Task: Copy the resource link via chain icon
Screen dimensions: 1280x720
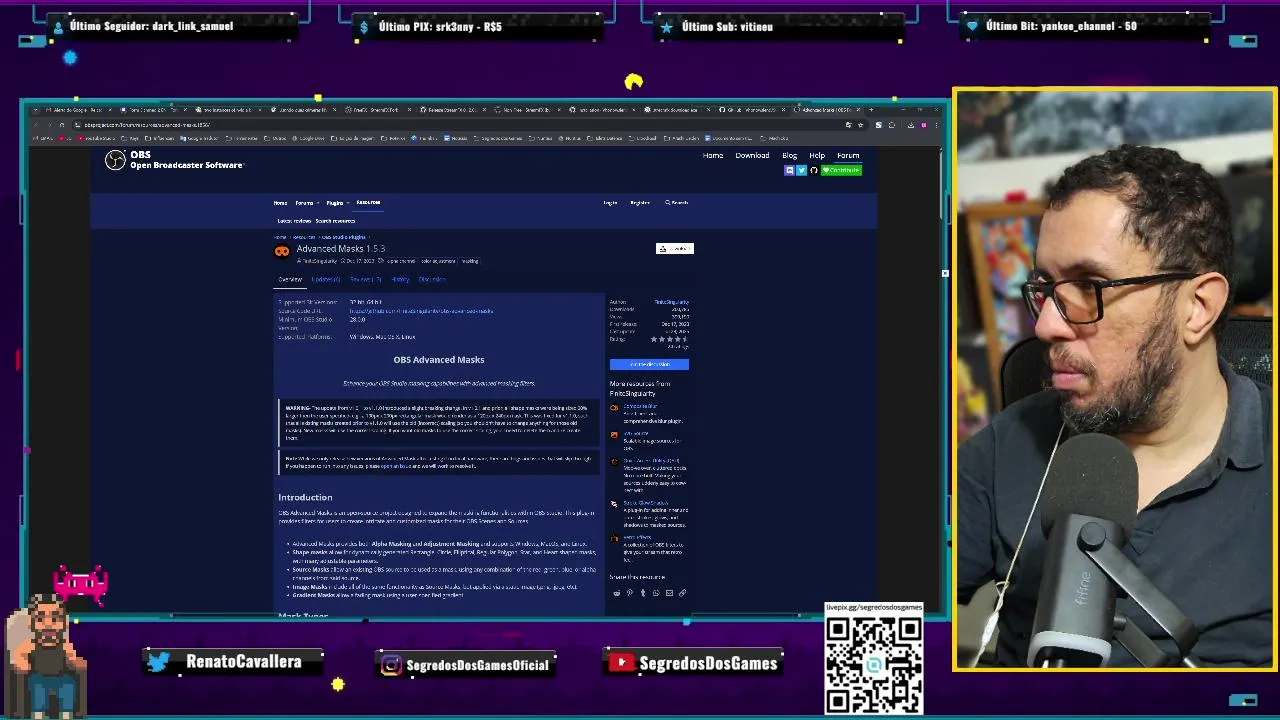Action: (682, 593)
